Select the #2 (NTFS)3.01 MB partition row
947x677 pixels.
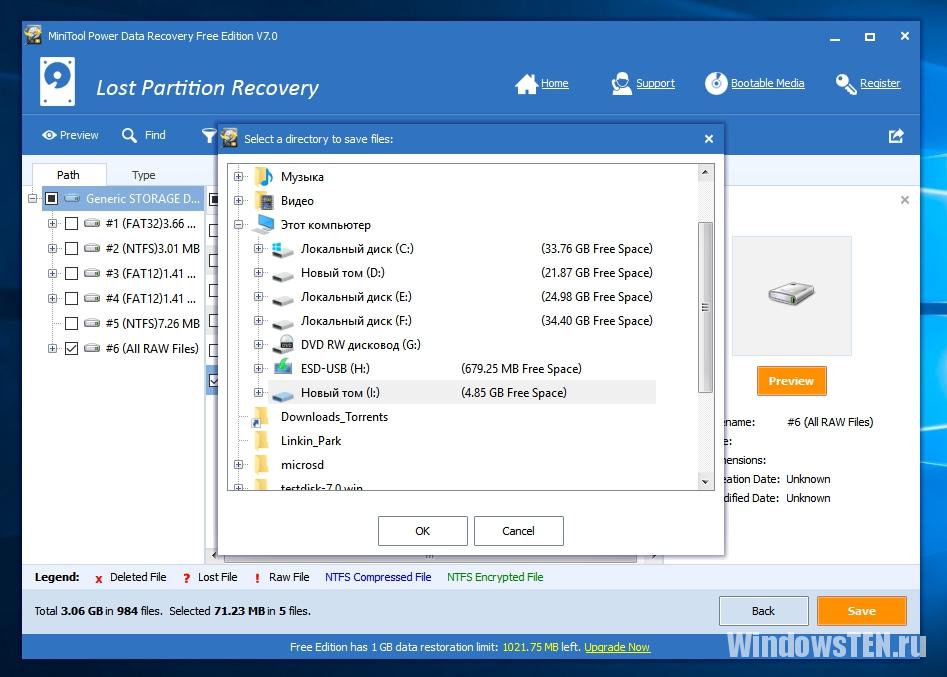click(x=152, y=248)
